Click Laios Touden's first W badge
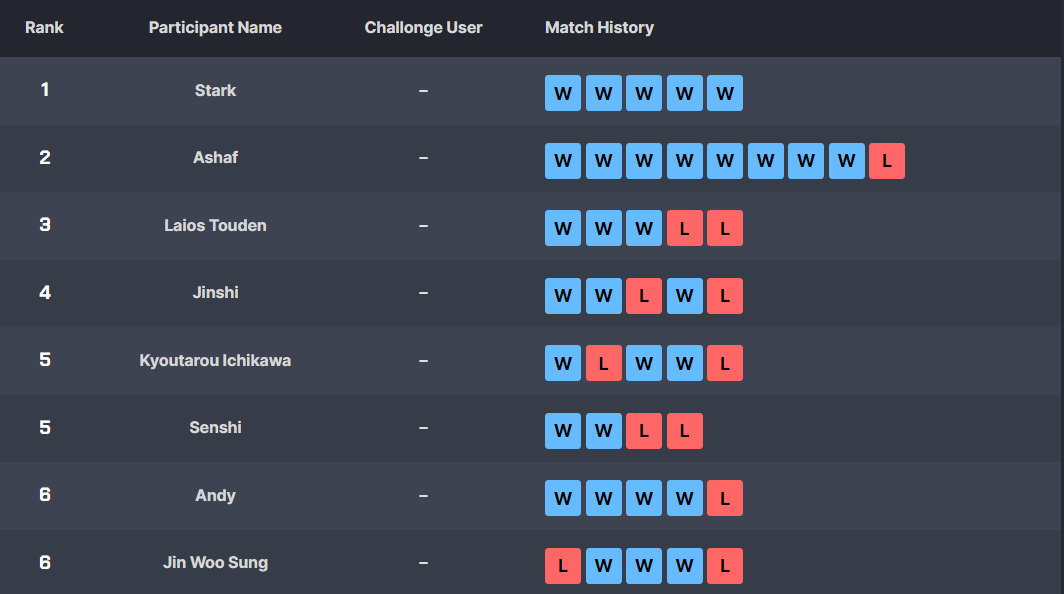This screenshot has width=1064, height=594. point(563,228)
